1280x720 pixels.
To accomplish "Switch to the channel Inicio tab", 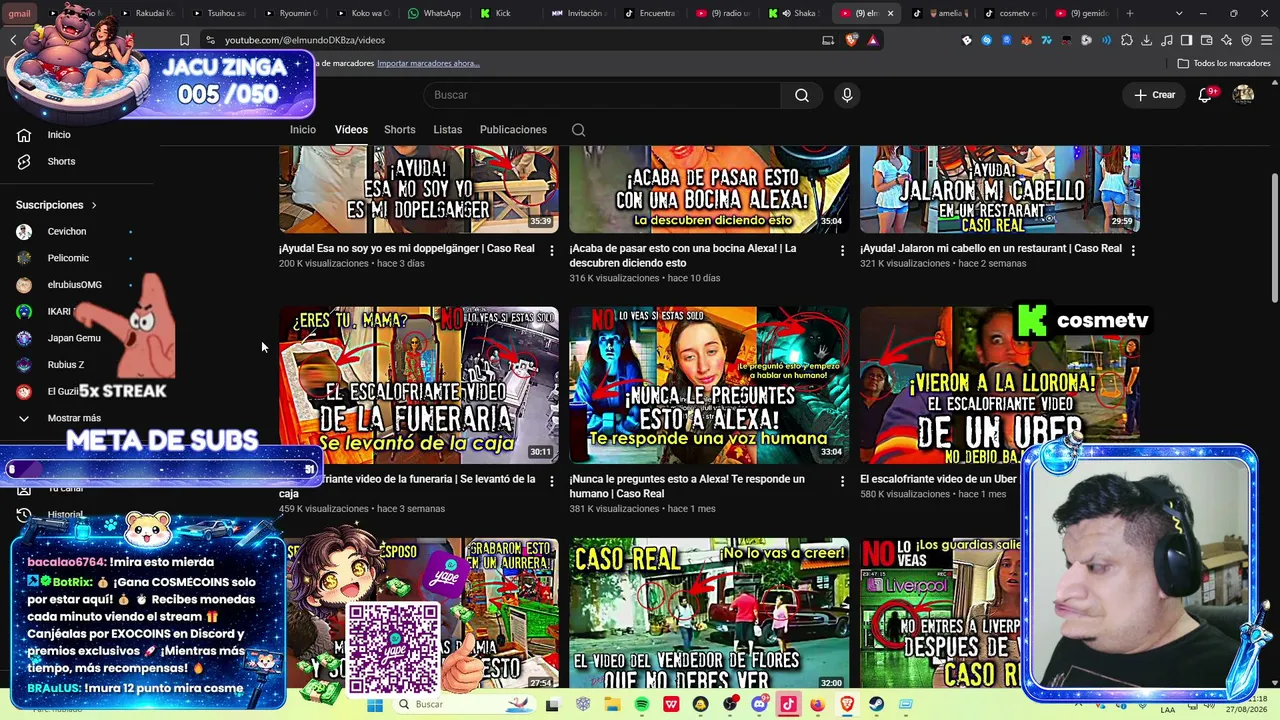I will pos(303,130).
